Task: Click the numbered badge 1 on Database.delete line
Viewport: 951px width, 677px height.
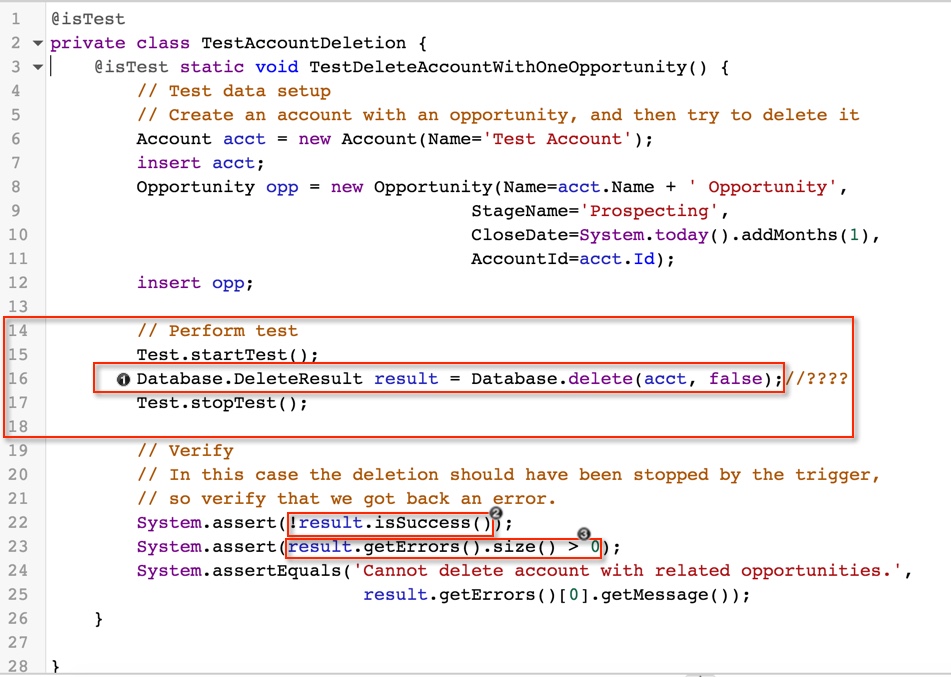Action: (122, 378)
